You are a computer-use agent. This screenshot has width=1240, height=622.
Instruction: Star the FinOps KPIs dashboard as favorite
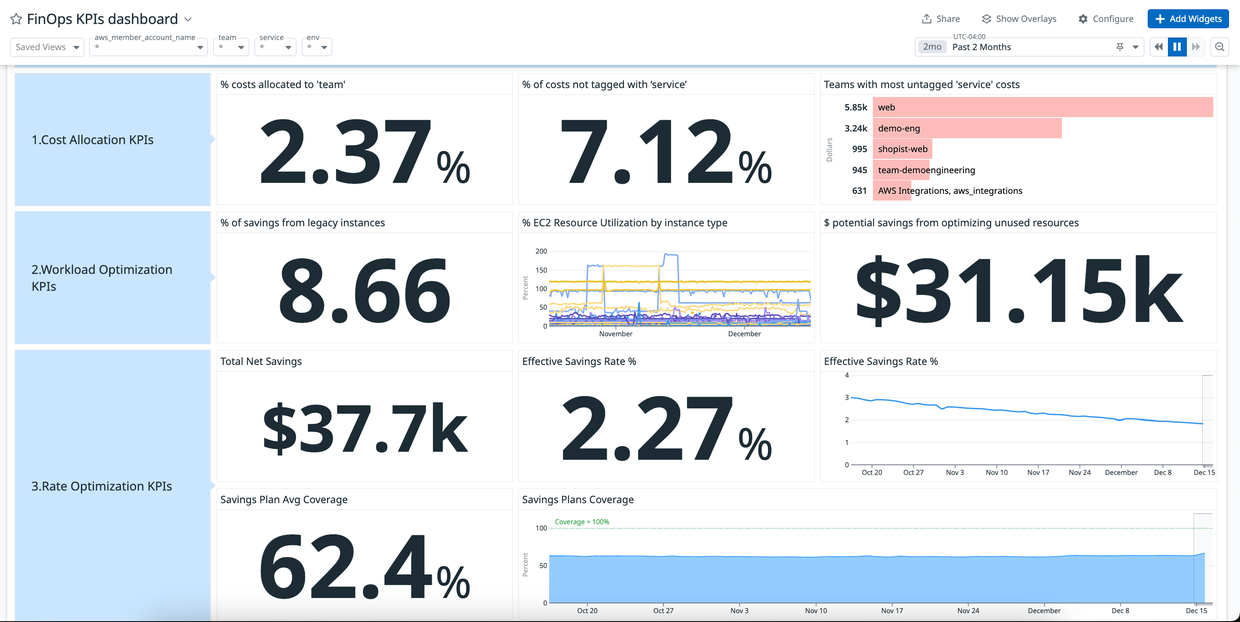pyautogui.click(x=16, y=19)
